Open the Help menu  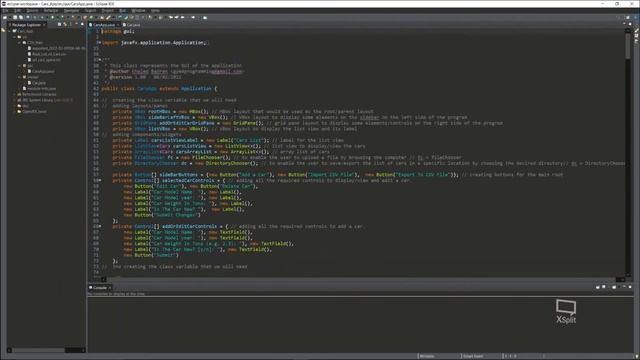156,11
